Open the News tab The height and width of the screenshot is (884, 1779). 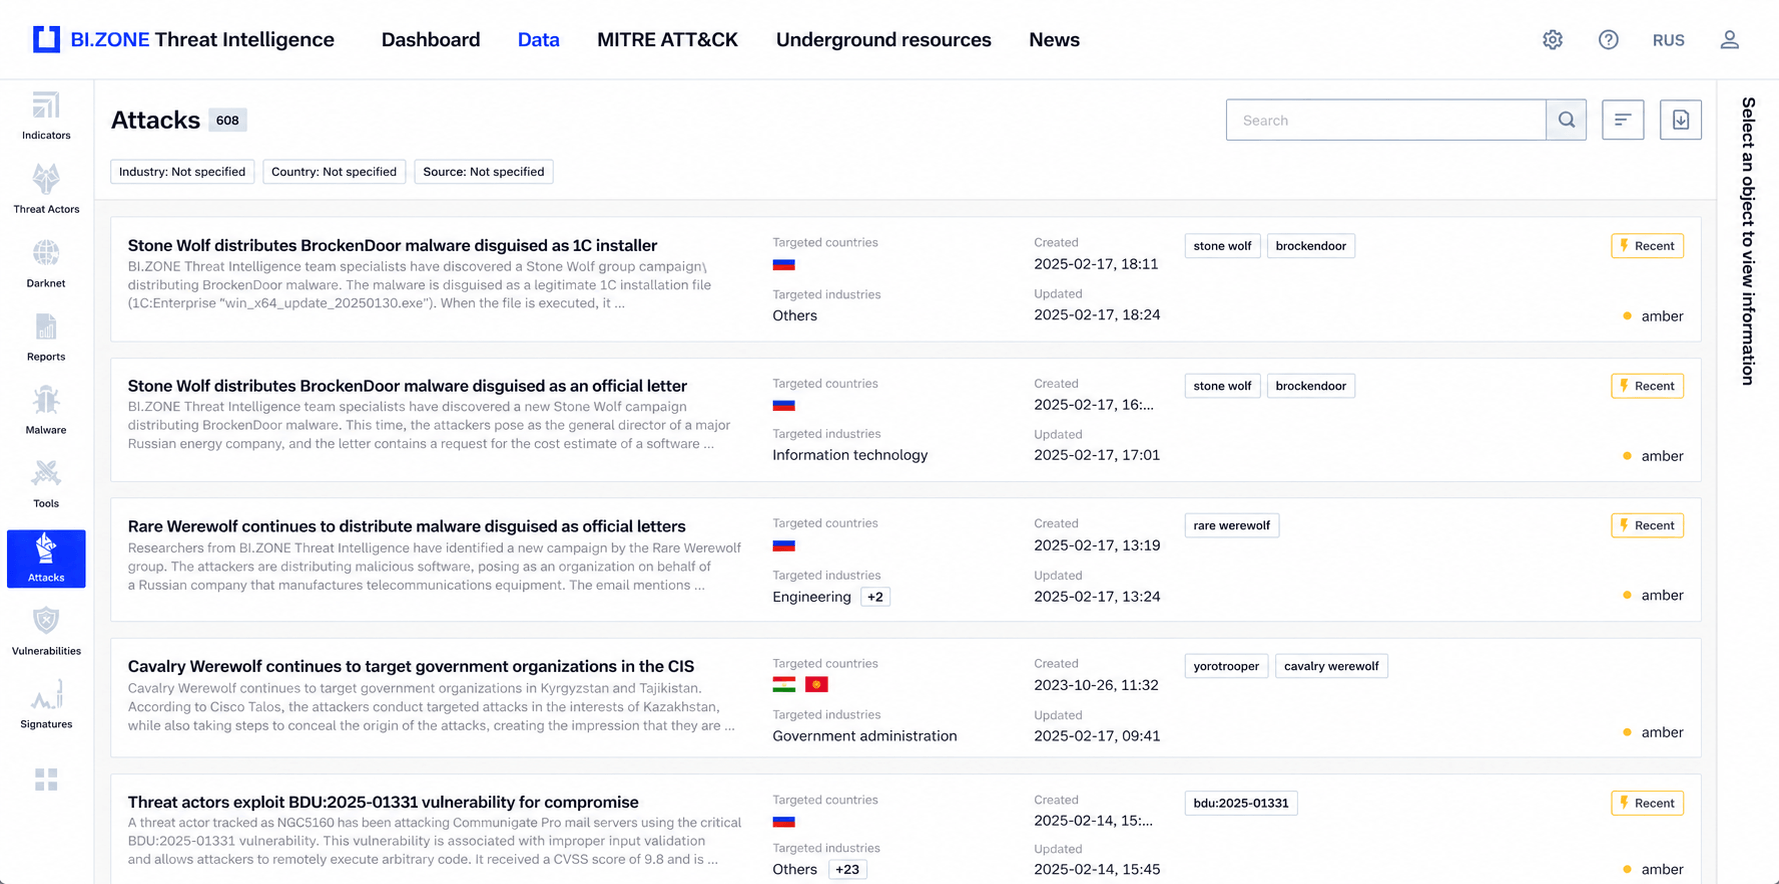1054,40
